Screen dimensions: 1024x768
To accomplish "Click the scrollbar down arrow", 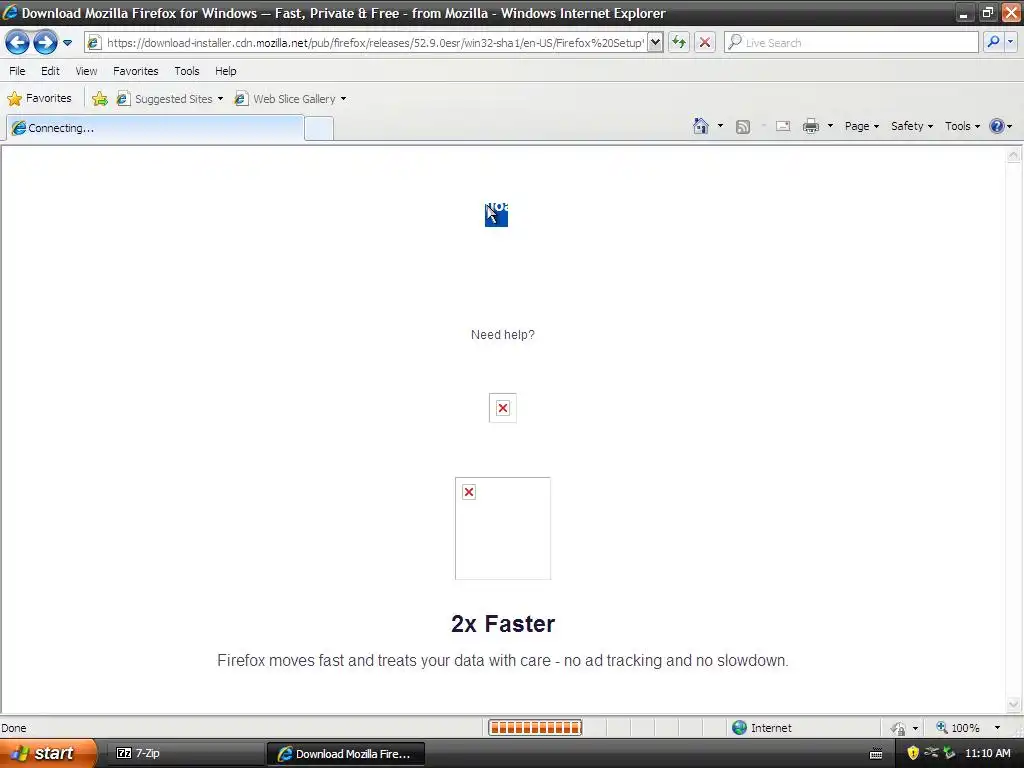I will click(1013, 704).
